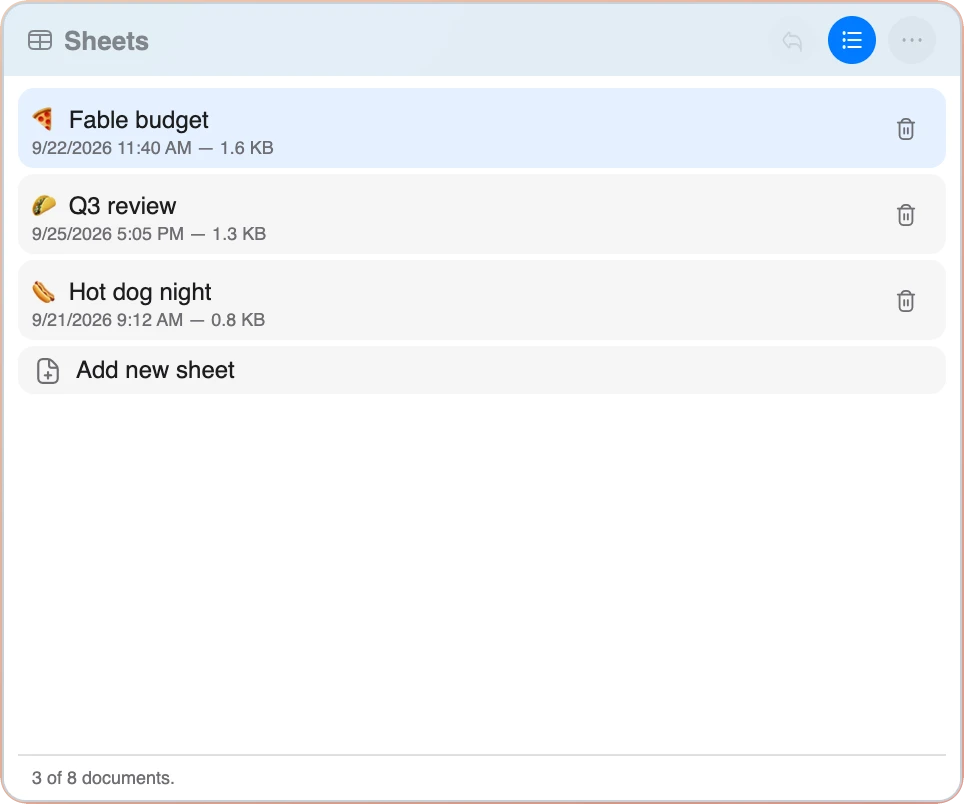Delete the Hot dog night sheet
The width and height of the screenshot is (964, 804).
click(x=906, y=301)
